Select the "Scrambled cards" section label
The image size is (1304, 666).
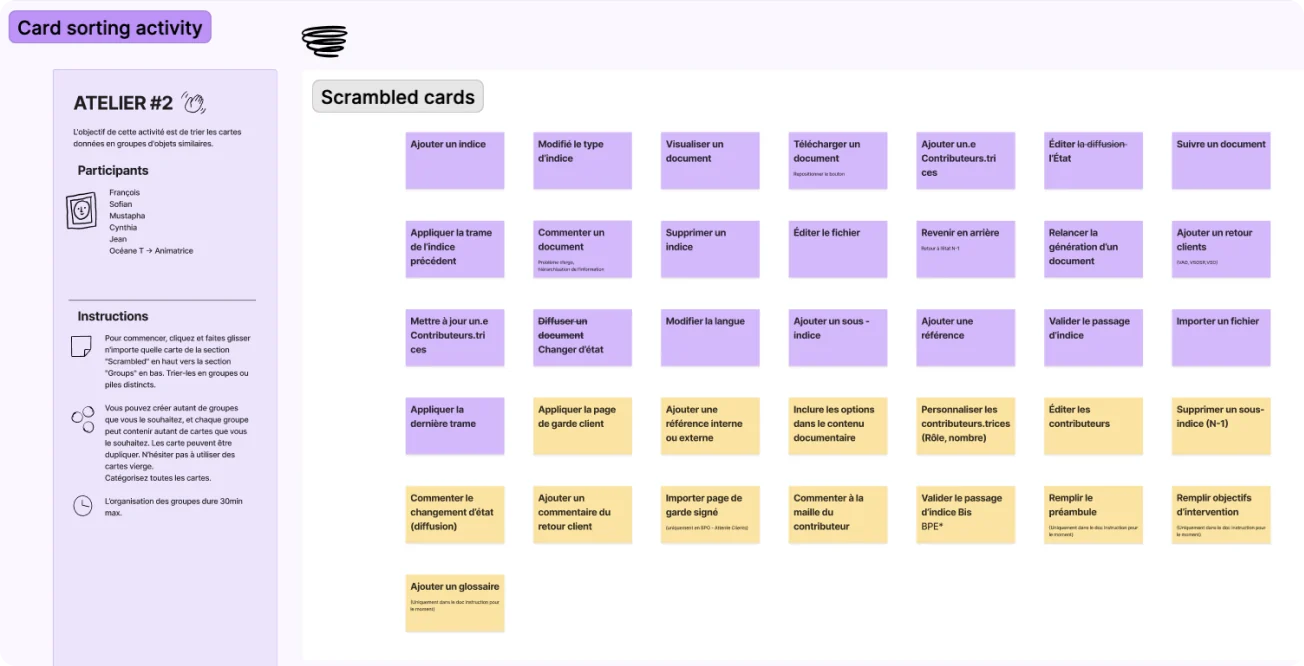398,97
